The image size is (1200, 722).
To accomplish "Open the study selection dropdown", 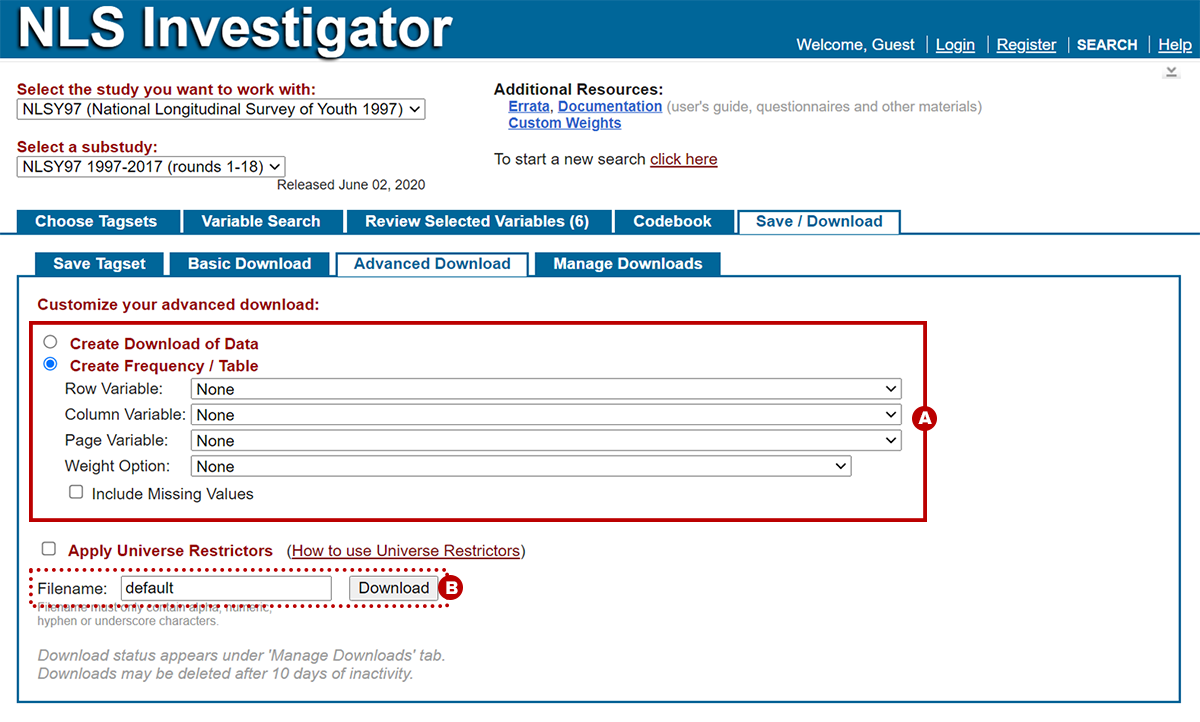I will click(x=221, y=109).
